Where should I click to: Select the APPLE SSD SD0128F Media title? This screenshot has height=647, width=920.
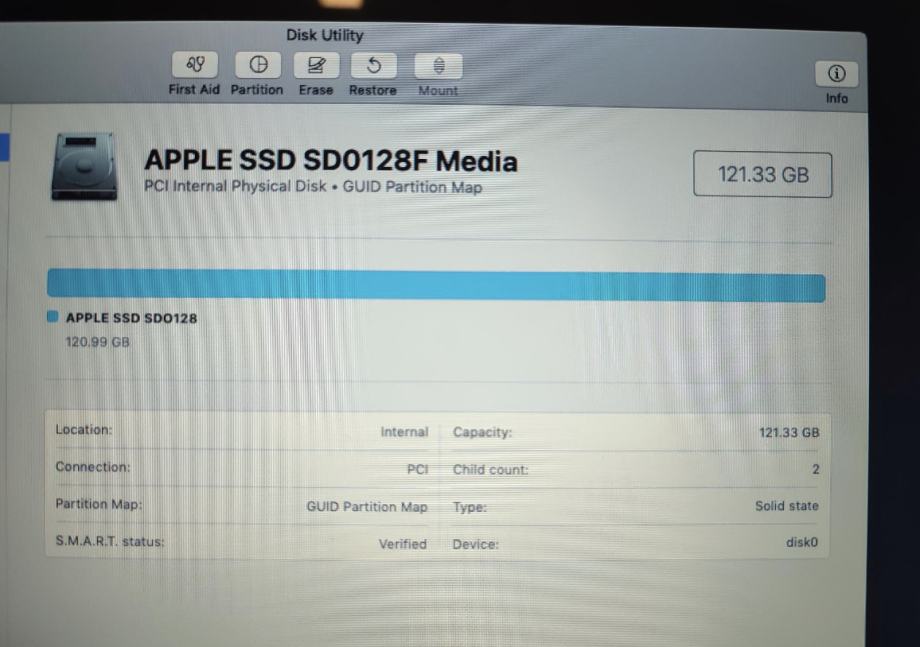331,161
